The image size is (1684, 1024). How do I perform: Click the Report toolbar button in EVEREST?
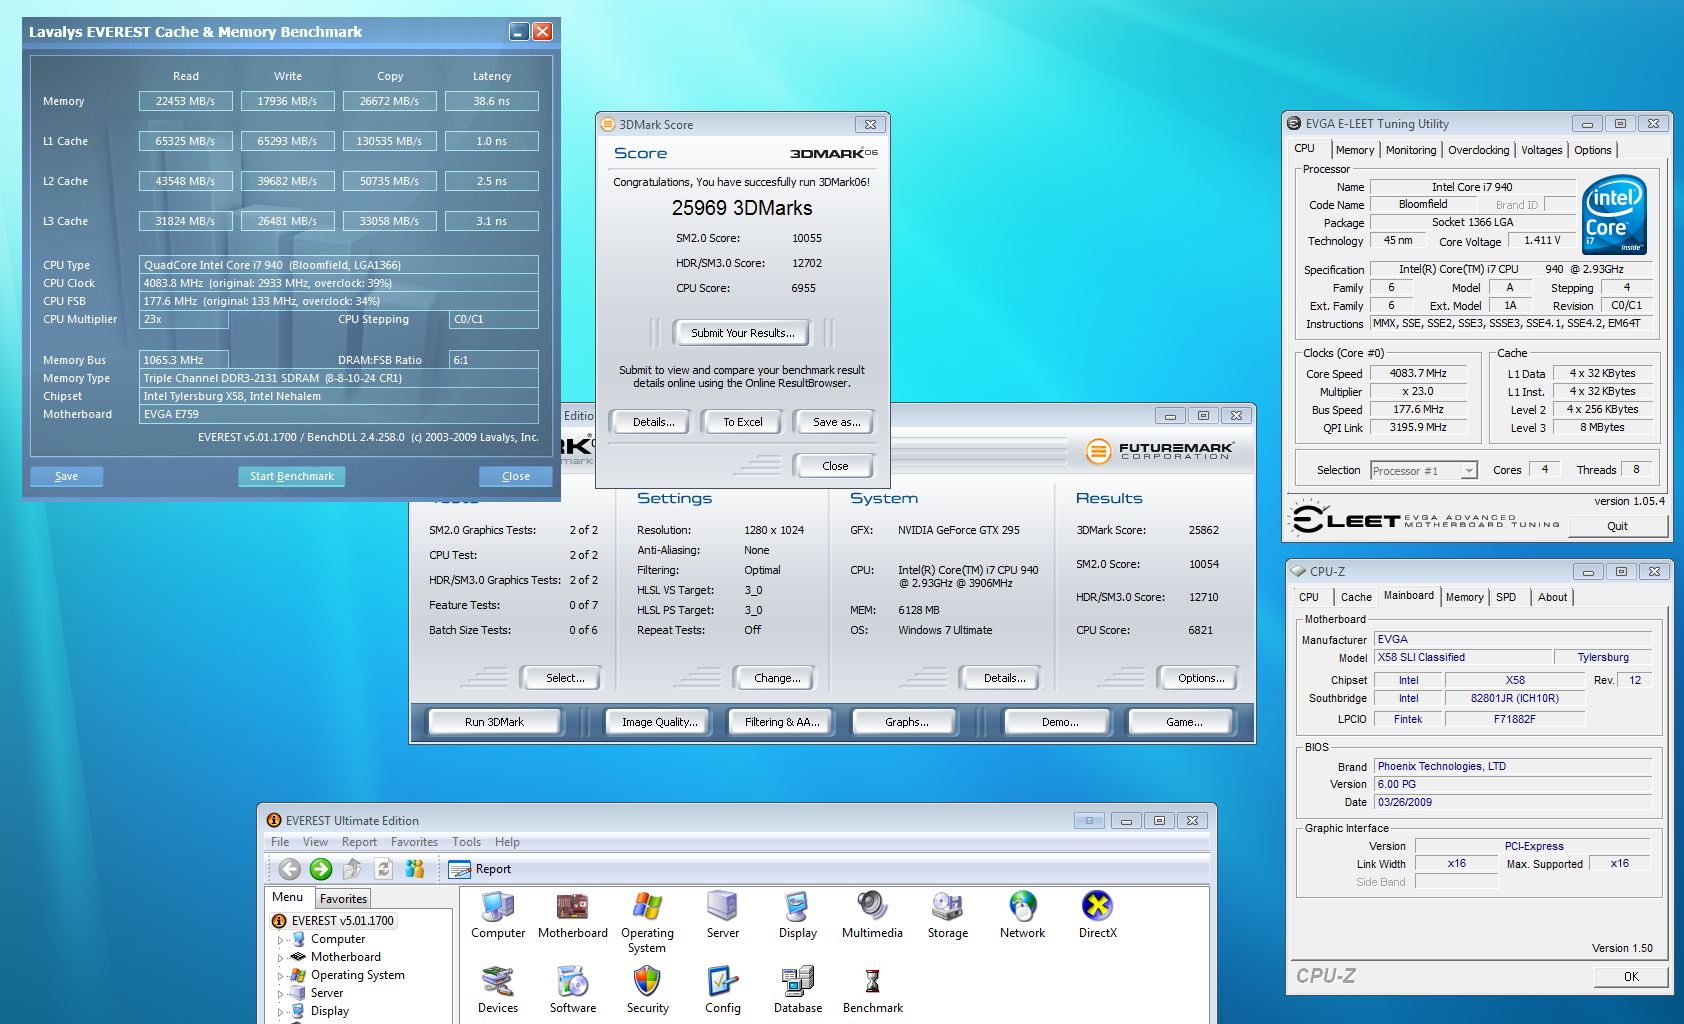[x=480, y=869]
